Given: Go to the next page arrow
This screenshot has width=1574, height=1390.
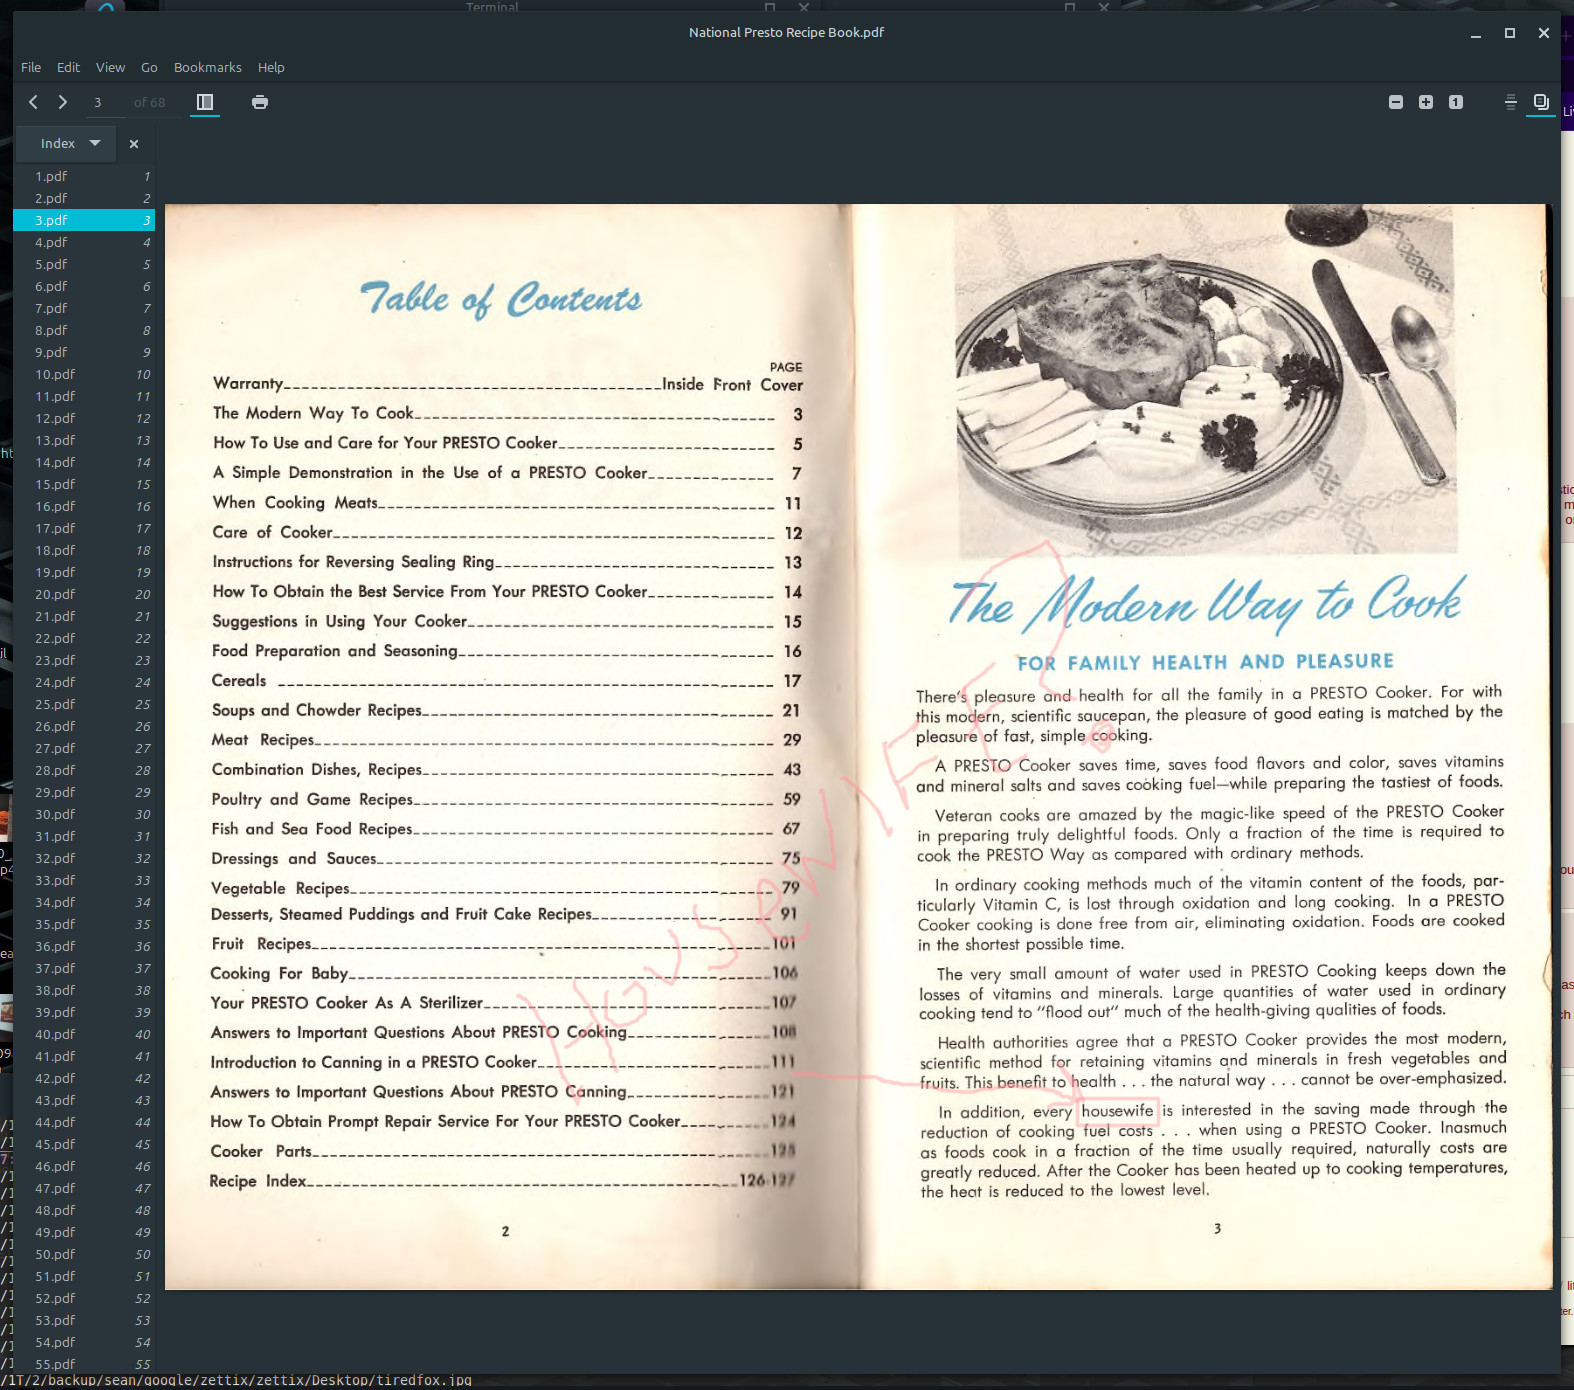Looking at the screenshot, I should click(x=63, y=102).
